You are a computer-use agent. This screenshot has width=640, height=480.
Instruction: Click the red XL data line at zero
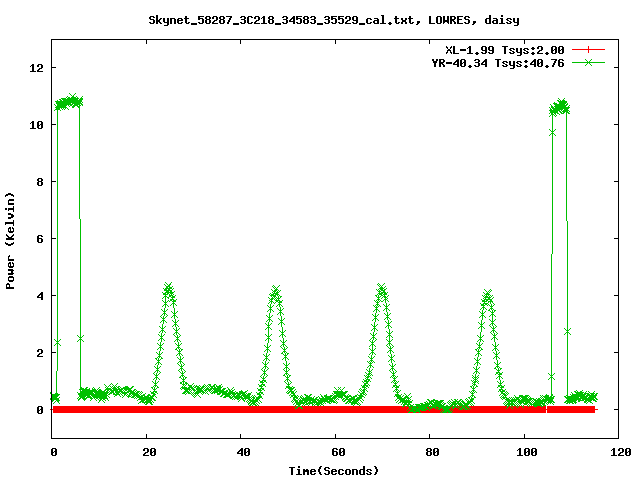324,409
